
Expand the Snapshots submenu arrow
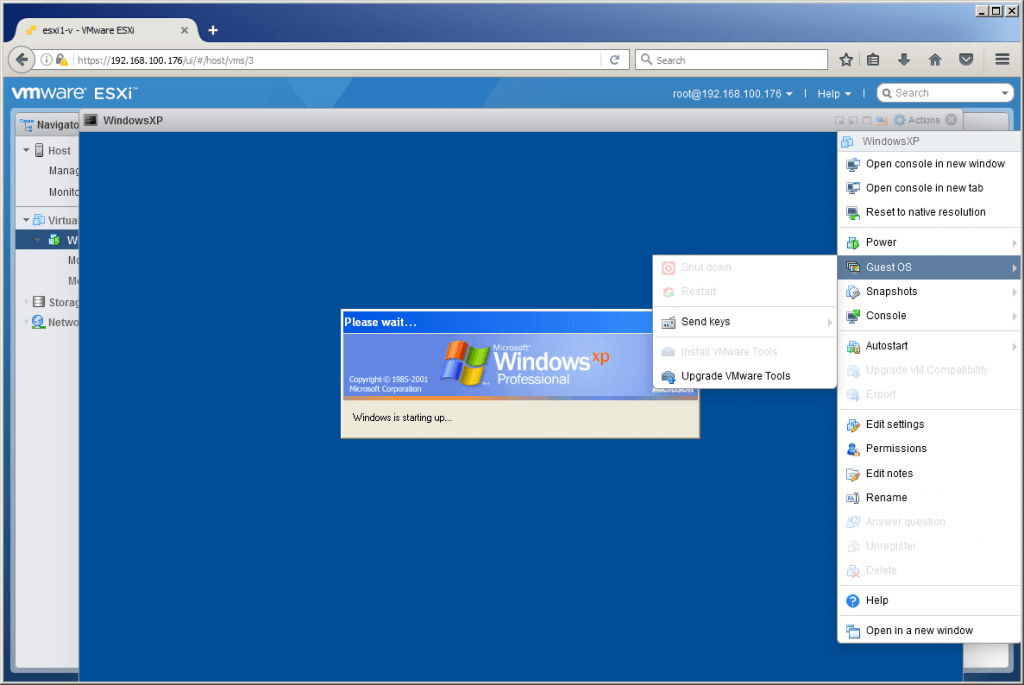[x=1014, y=293]
